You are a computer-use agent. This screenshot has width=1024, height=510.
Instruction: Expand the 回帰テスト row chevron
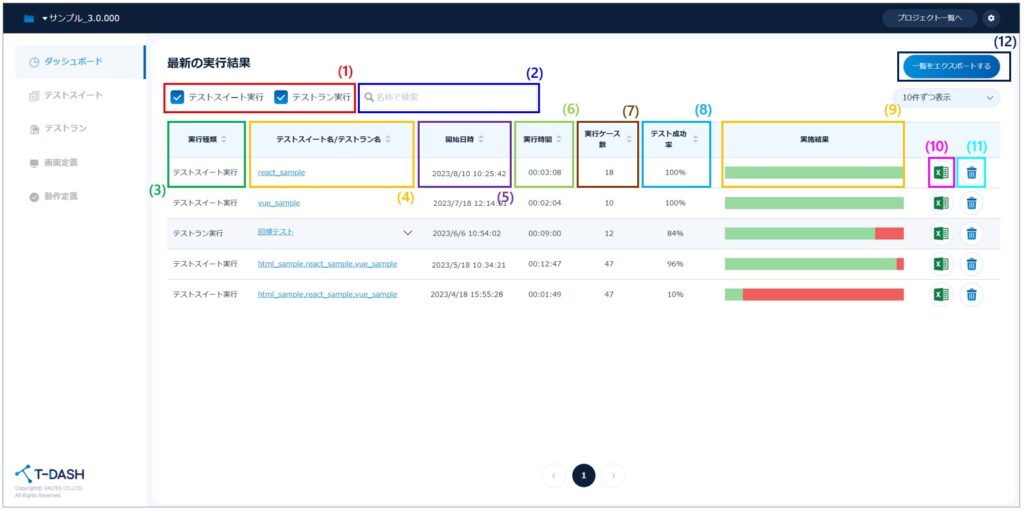[x=407, y=233]
